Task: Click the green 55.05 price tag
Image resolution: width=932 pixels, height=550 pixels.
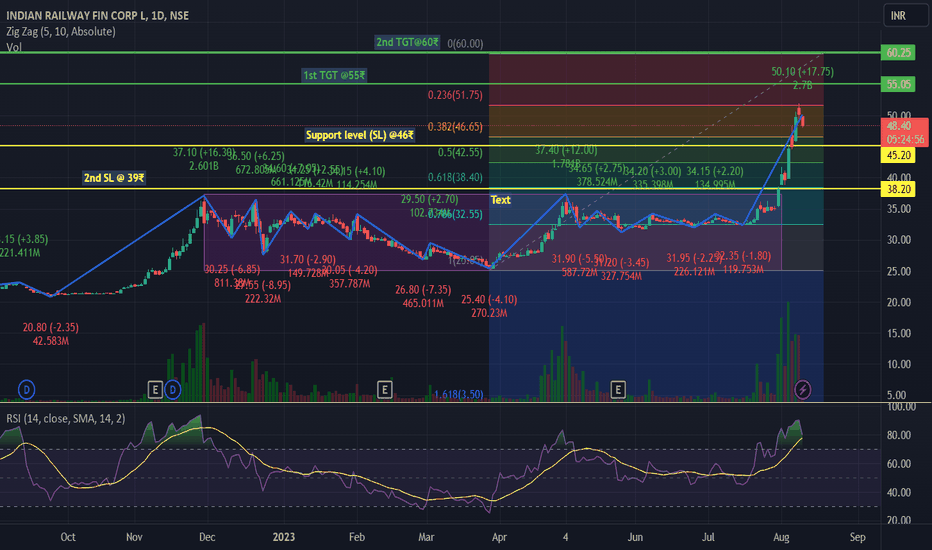Action: [898, 84]
